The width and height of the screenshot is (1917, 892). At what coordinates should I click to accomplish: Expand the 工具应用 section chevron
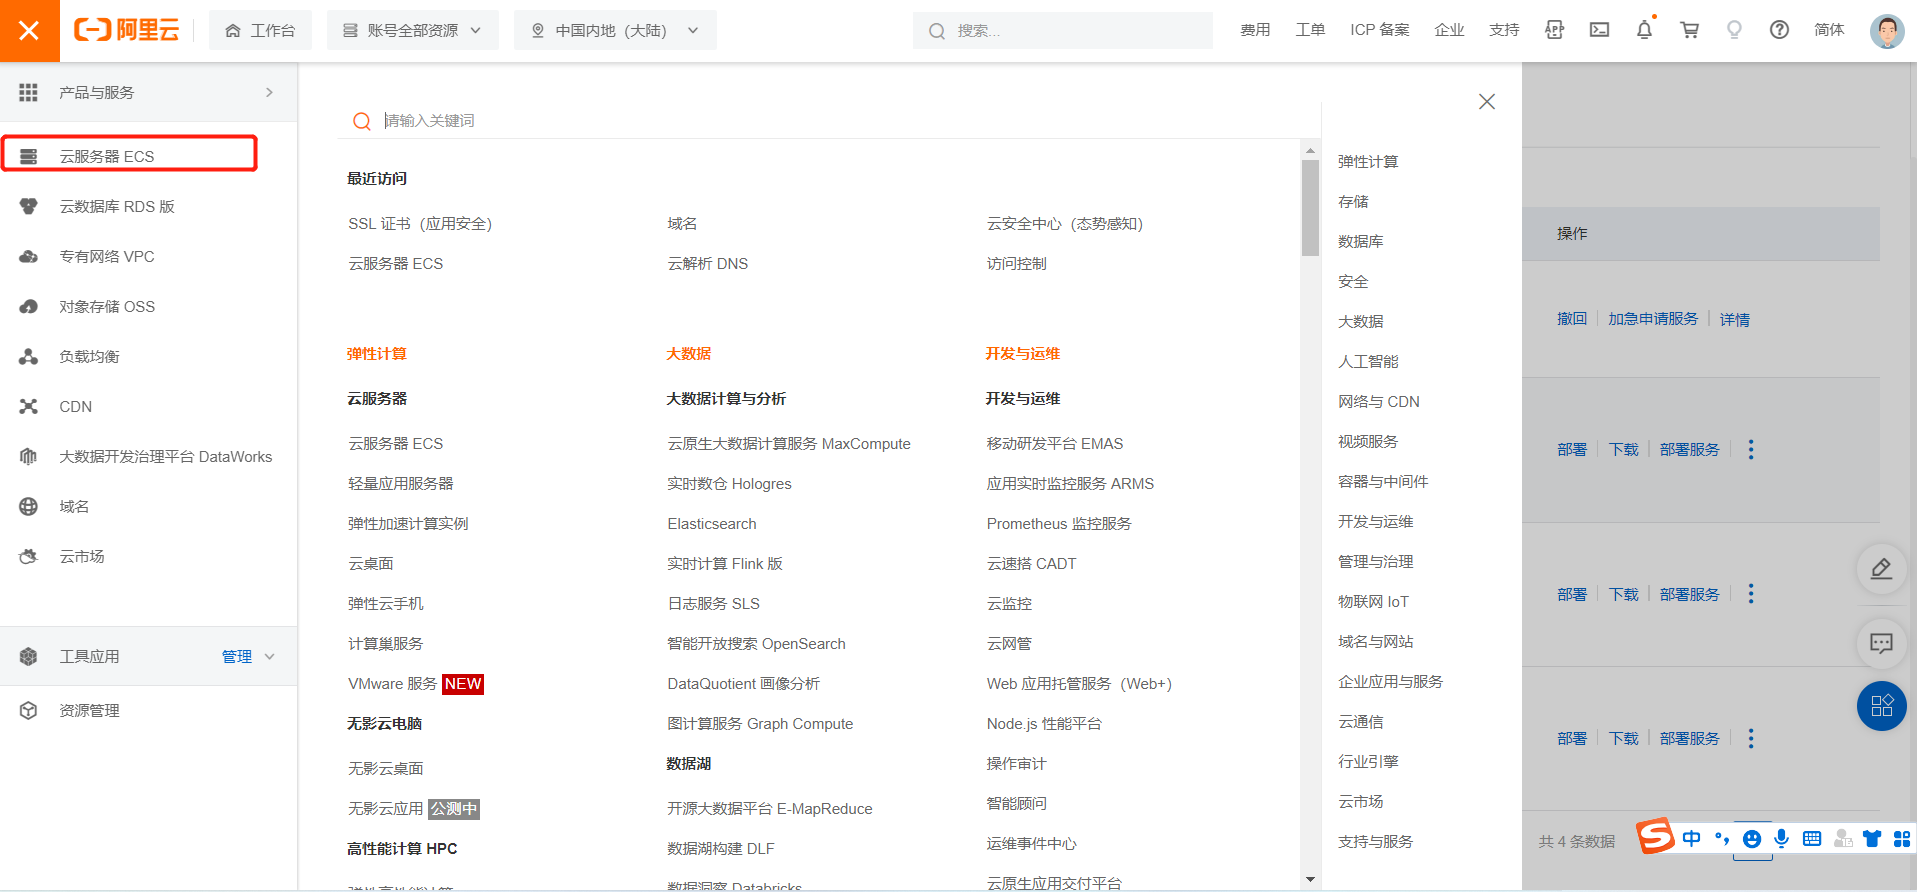269,656
